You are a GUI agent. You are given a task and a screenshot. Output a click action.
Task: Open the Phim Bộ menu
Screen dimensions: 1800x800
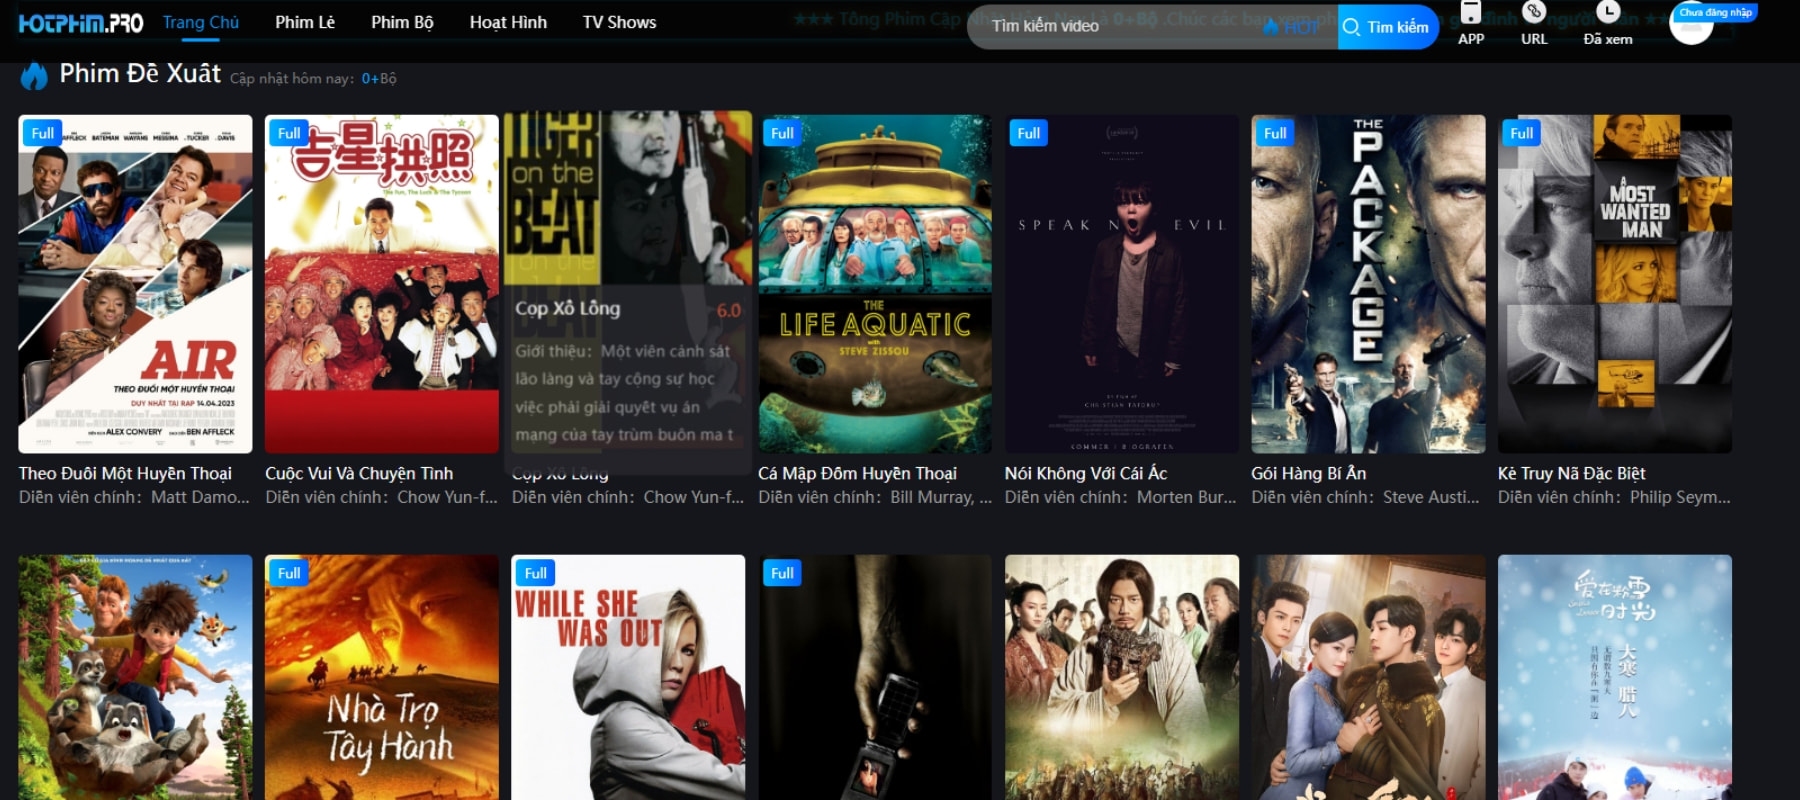(x=402, y=22)
